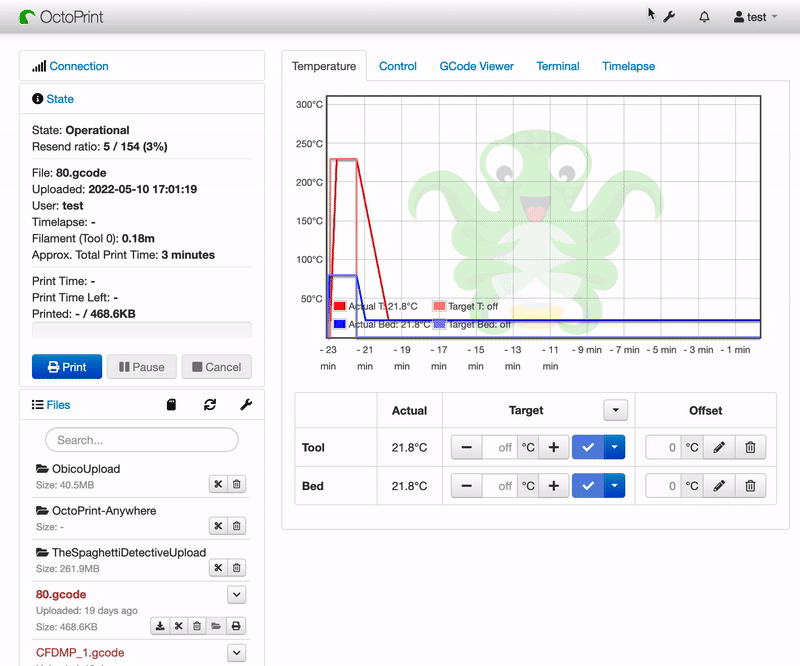
Task: Delete the TheSpaghettiDetectiveUpload folder
Action: click(237, 568)
